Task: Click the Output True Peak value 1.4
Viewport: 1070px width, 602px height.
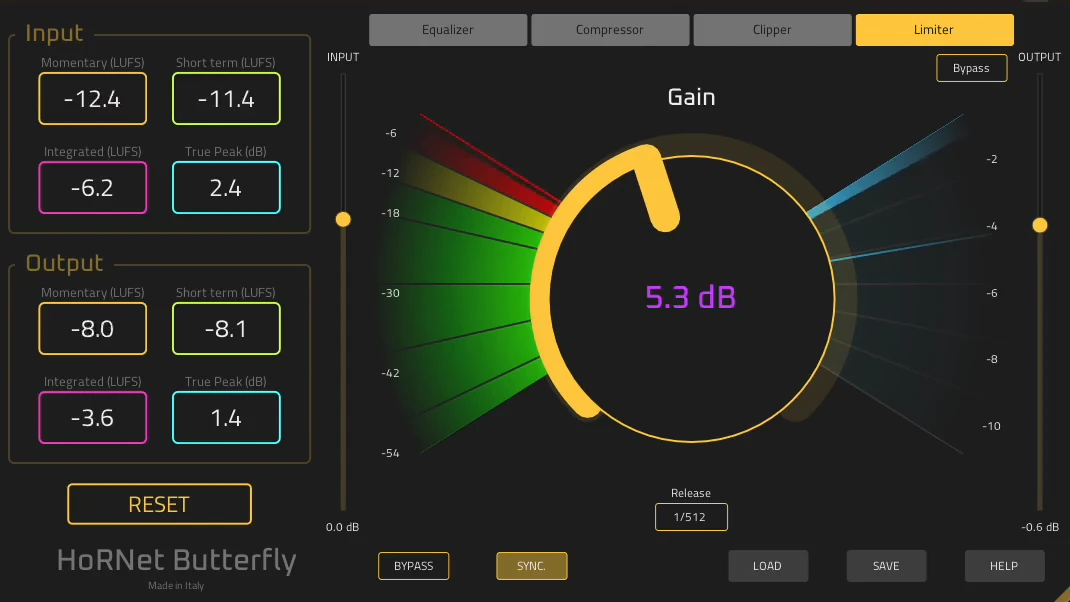Action: [226, 418]
